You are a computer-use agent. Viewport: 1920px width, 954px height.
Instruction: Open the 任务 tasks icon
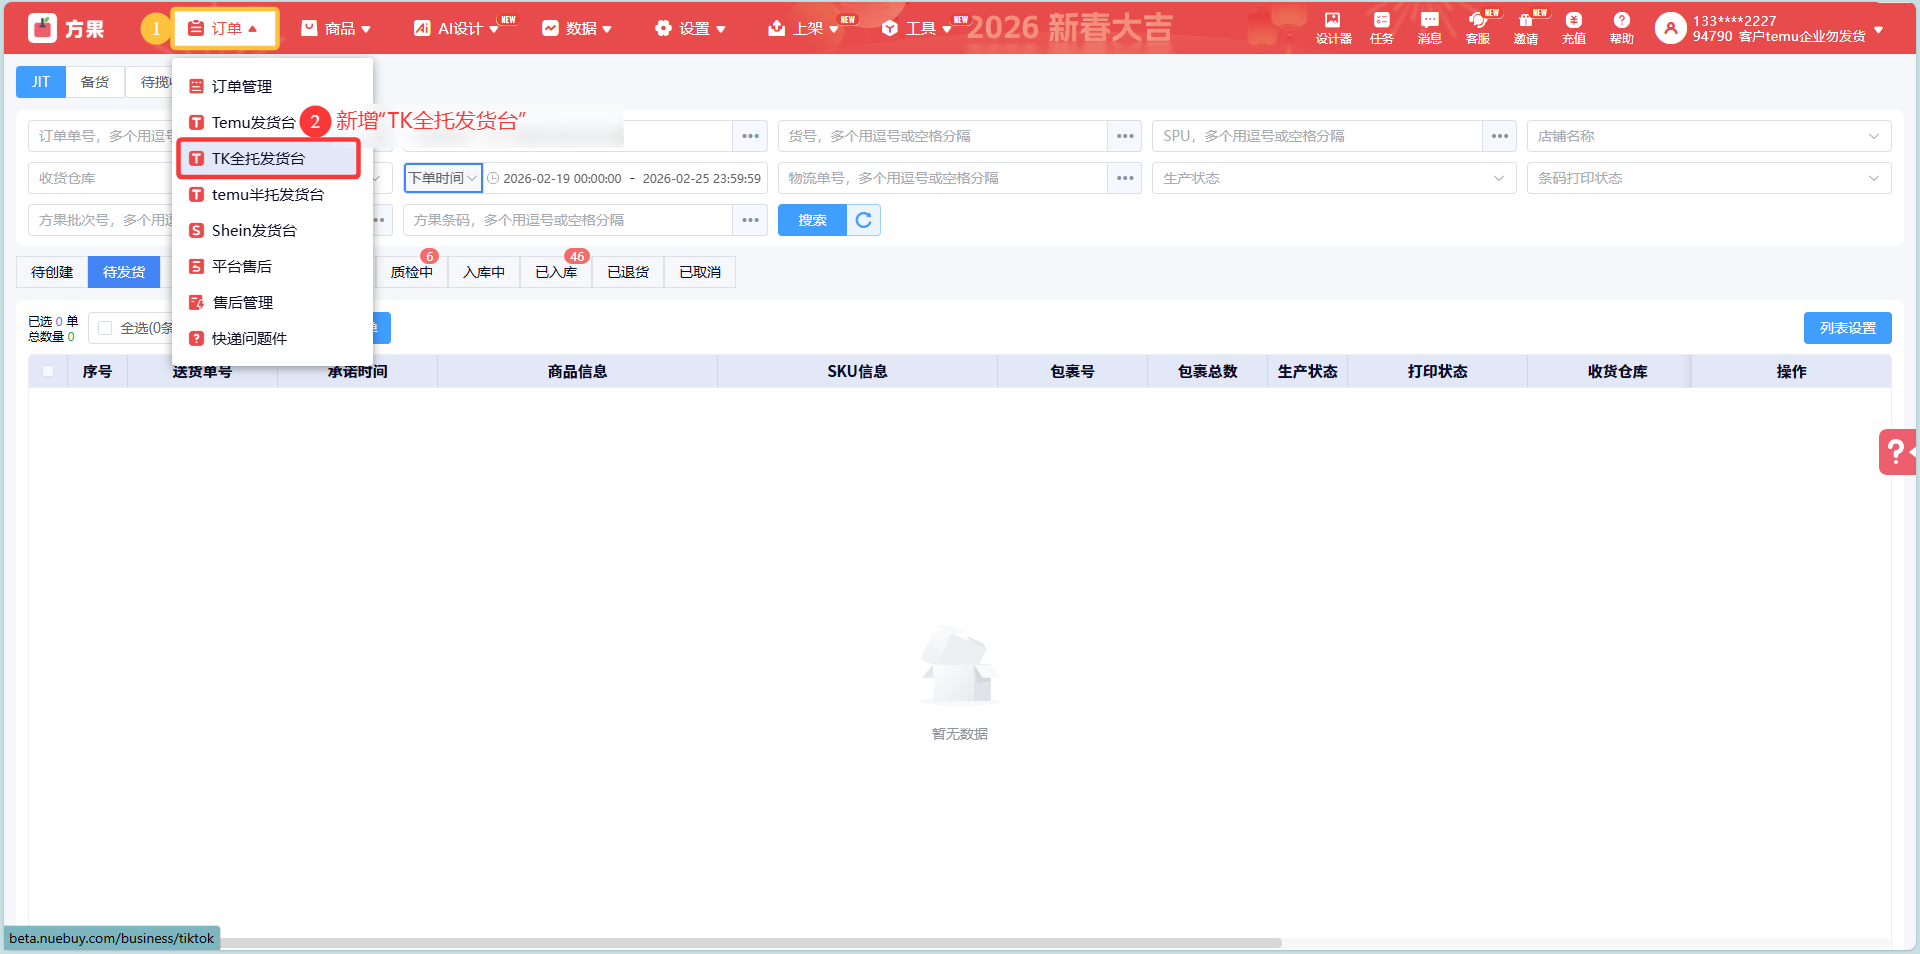coord(1381,28)
